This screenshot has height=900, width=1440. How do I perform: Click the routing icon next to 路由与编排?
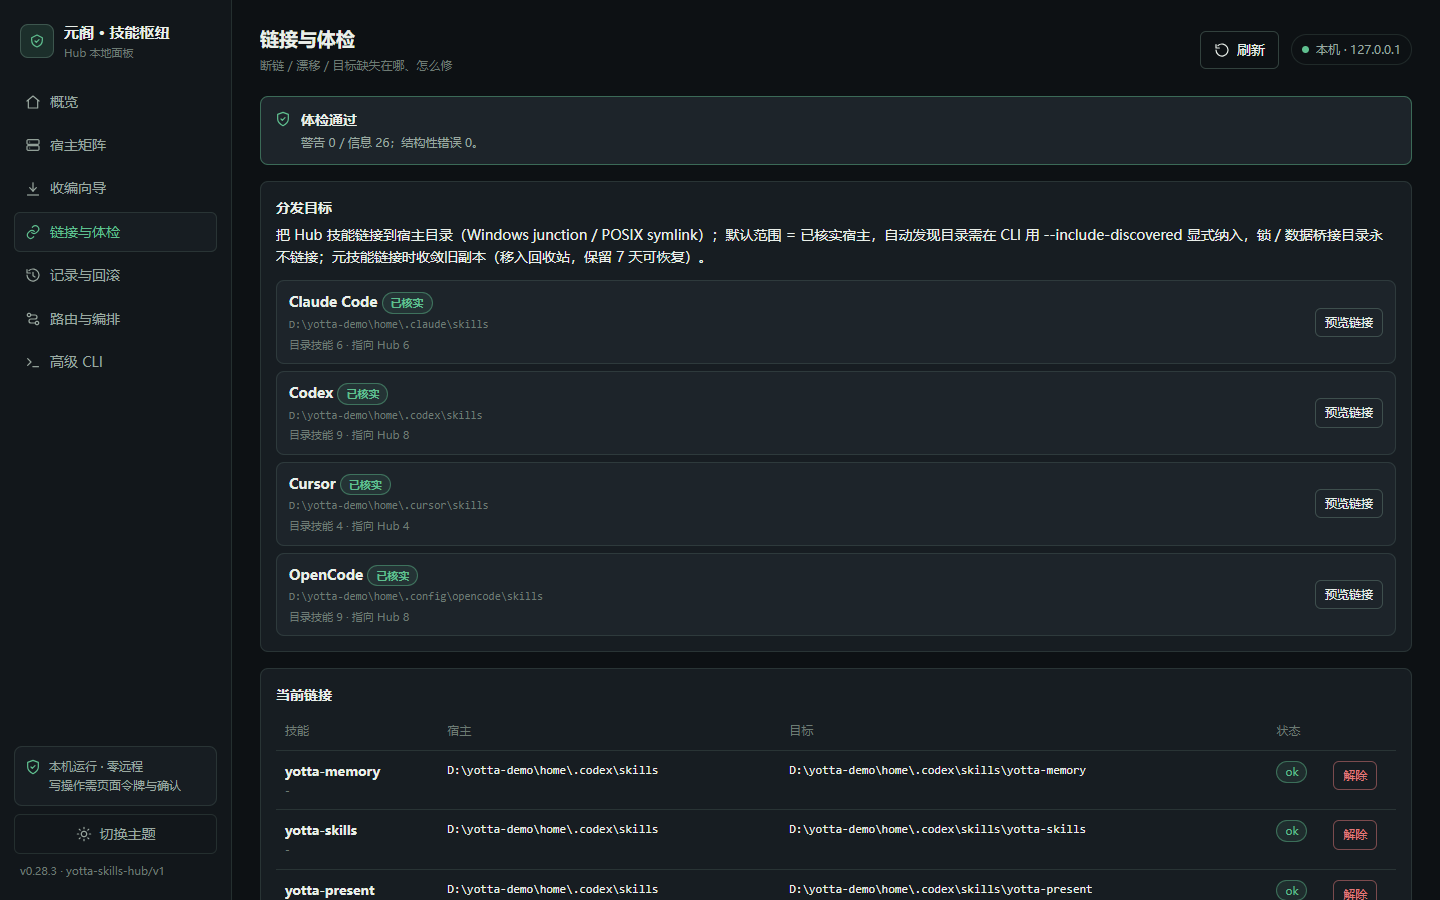[x=33, y=319]
